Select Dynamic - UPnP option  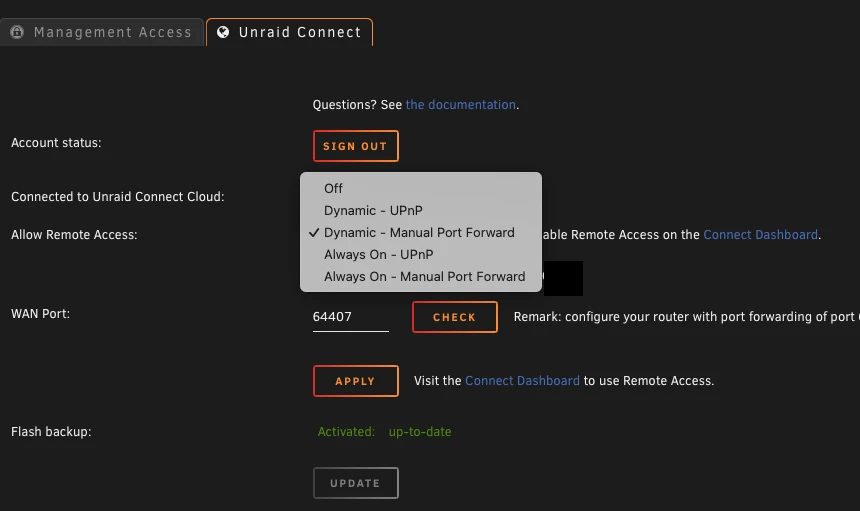[x=421, y=211]
